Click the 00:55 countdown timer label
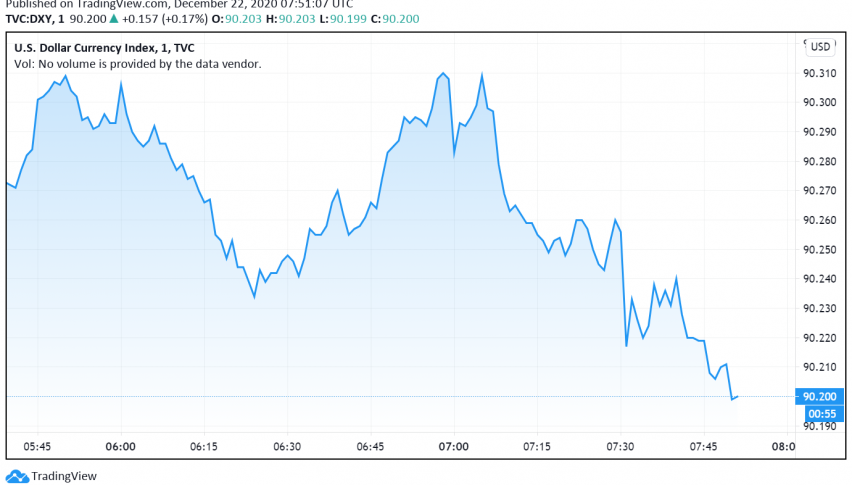Viewport: 852px width, 485px height. [822, 414]
